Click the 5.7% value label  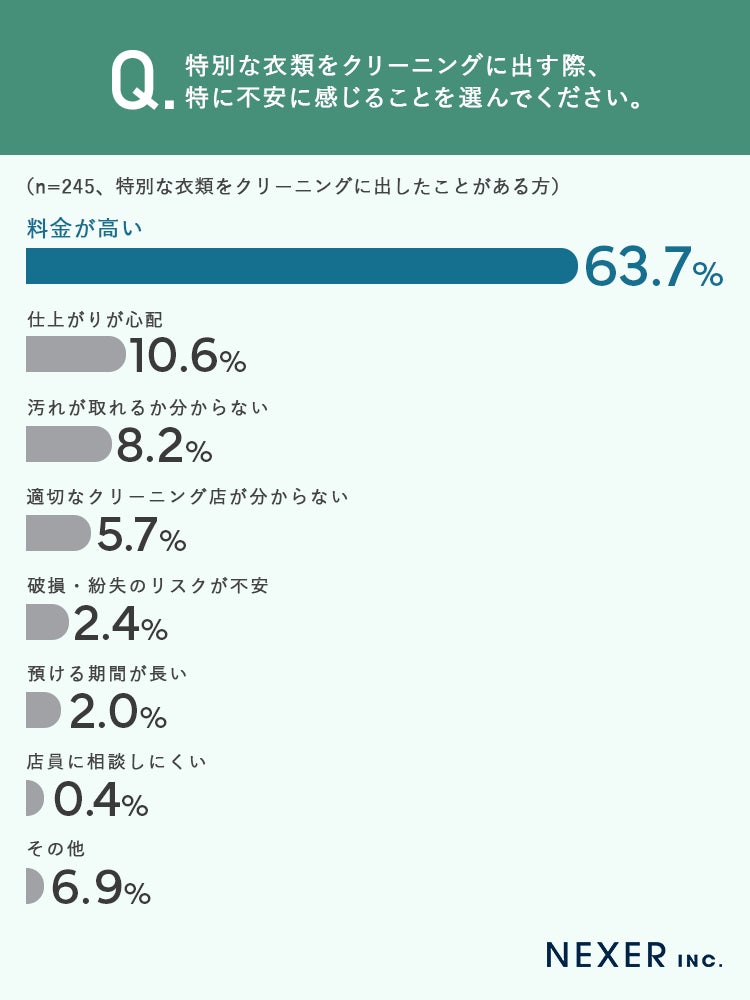(x=141, y=535)
